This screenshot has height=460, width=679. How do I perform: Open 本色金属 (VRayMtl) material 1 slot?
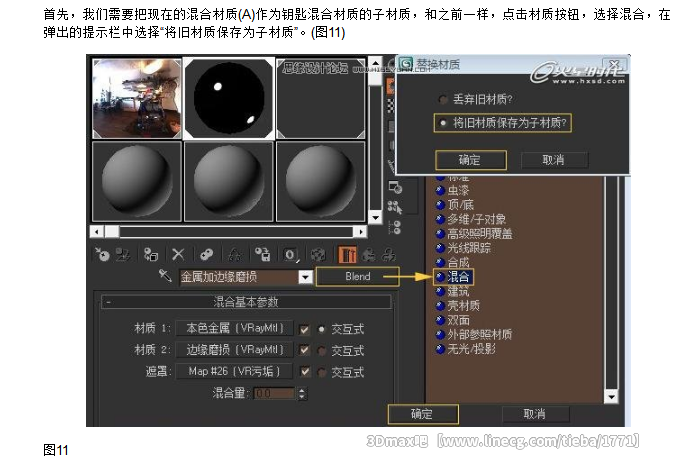click(x=235, y=328)
